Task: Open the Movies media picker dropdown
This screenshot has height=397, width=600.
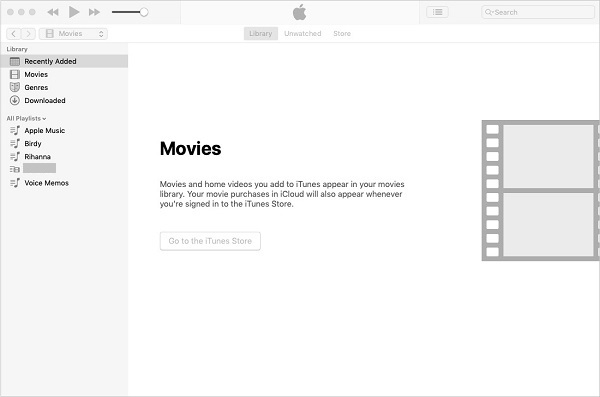Action: (x=73, y=34)
